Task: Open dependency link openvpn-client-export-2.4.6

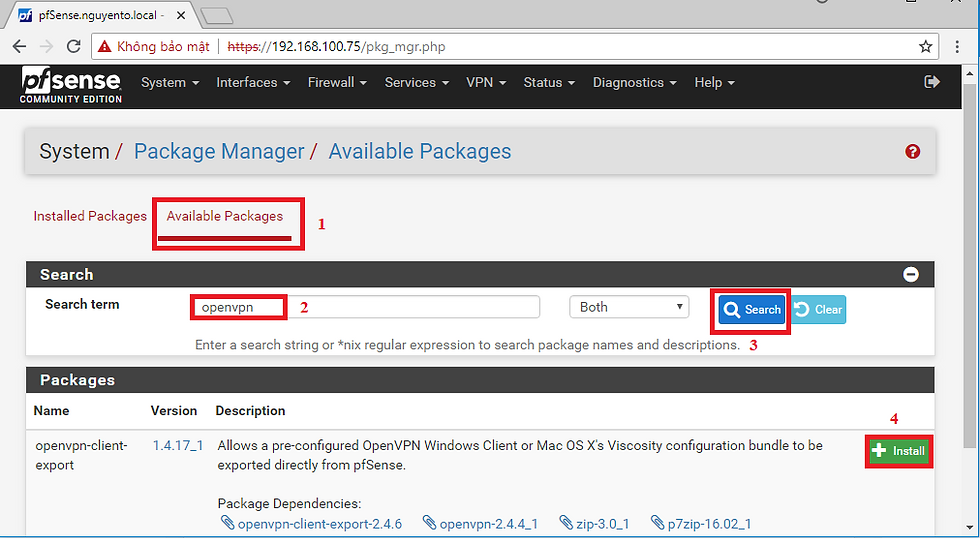Action: pos(312,523)
